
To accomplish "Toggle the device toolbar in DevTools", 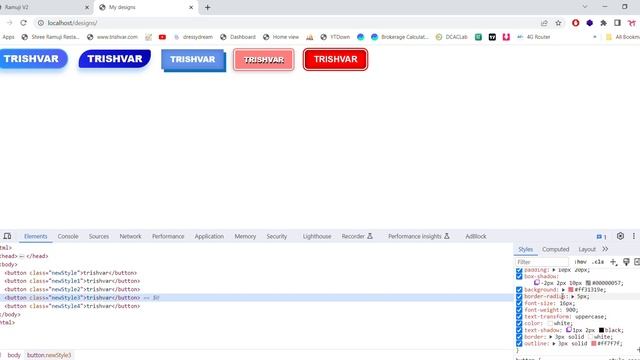I will (x=7, y=236).
